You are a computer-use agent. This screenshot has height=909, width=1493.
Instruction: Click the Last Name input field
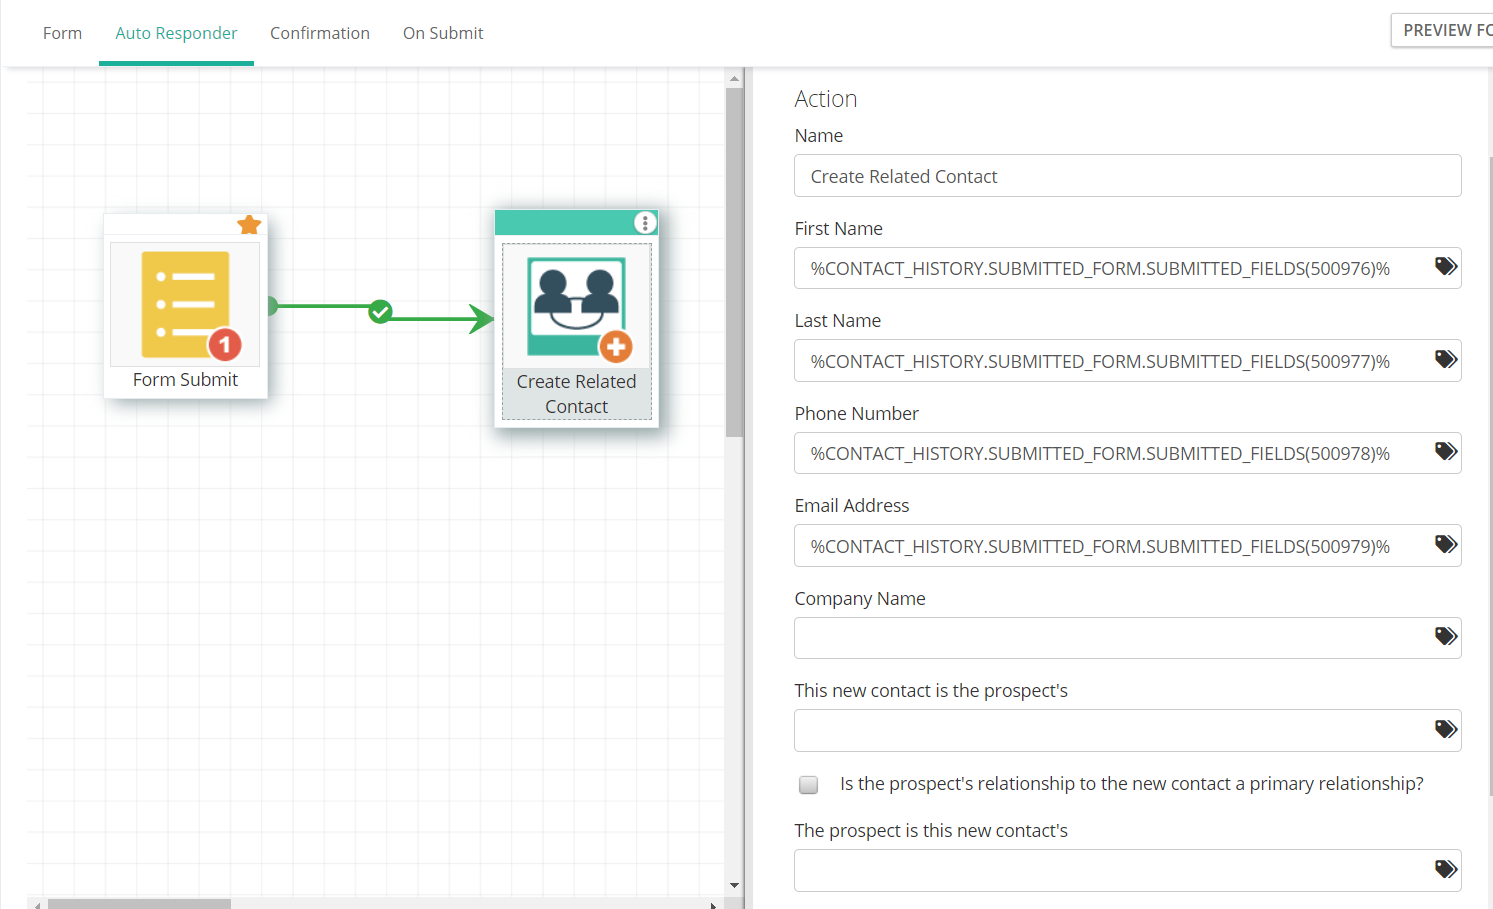[1127, 361]
